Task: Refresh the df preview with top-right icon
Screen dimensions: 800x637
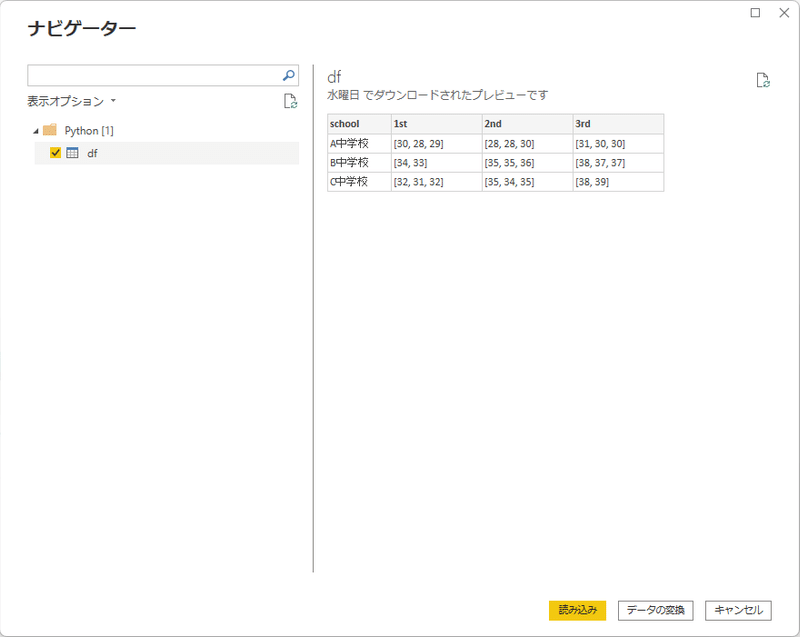Action: click(763, 80)
